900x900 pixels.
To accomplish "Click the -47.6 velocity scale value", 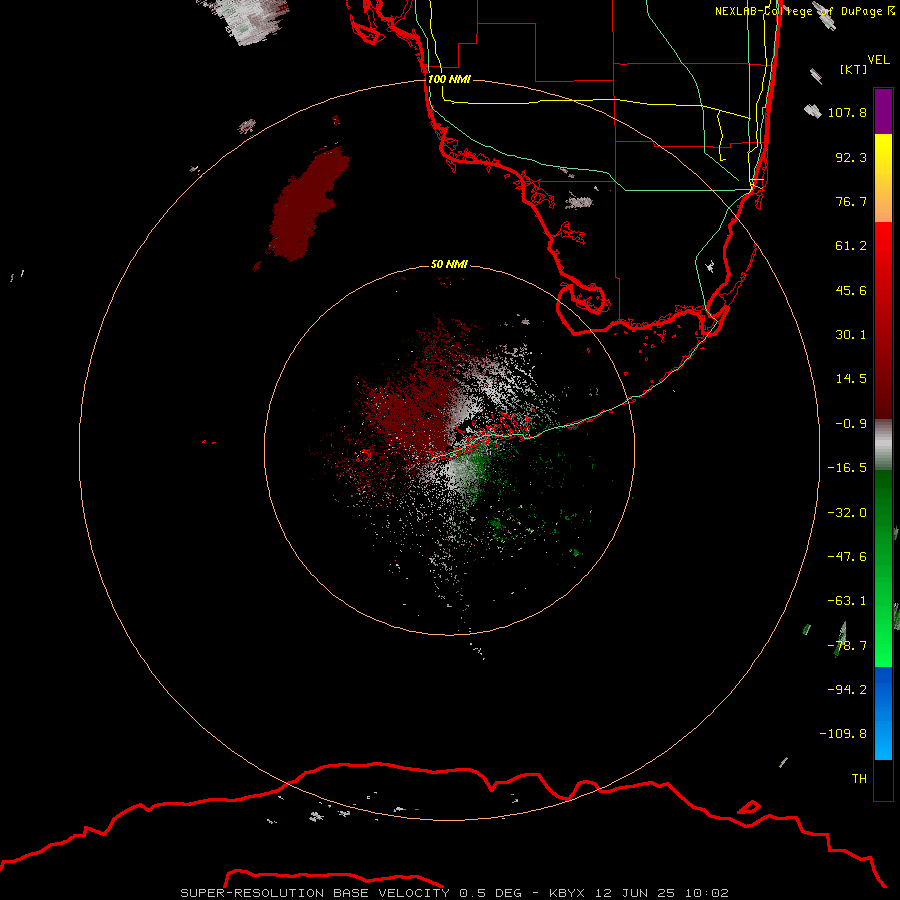I will [x=847, y=557].
